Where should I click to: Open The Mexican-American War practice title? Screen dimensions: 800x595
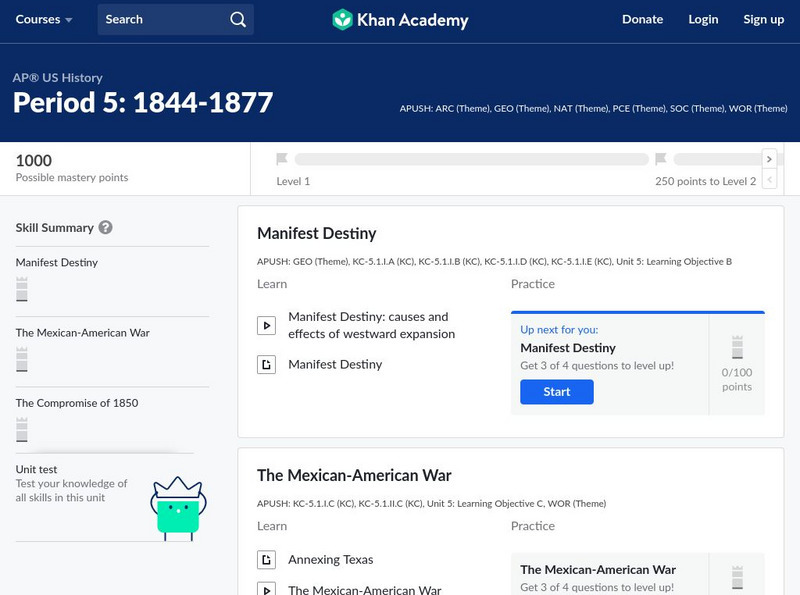(598, 569)
